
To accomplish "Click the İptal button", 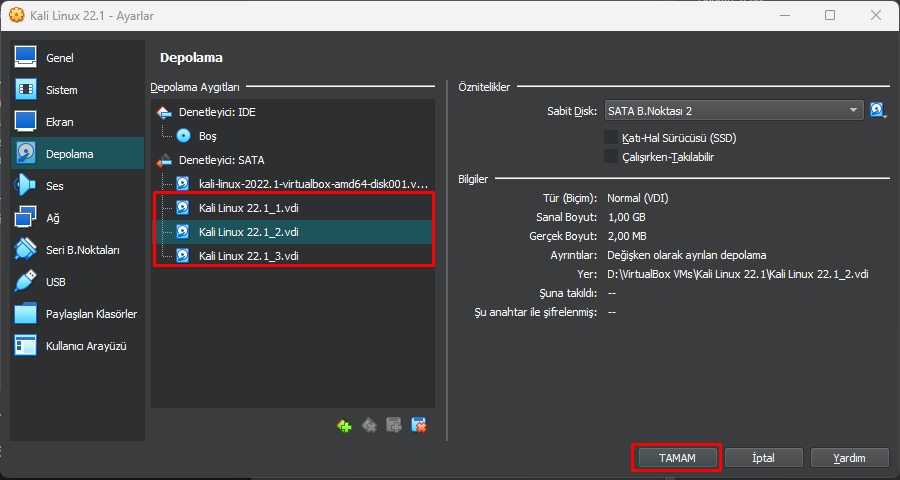I will [763, 458].
